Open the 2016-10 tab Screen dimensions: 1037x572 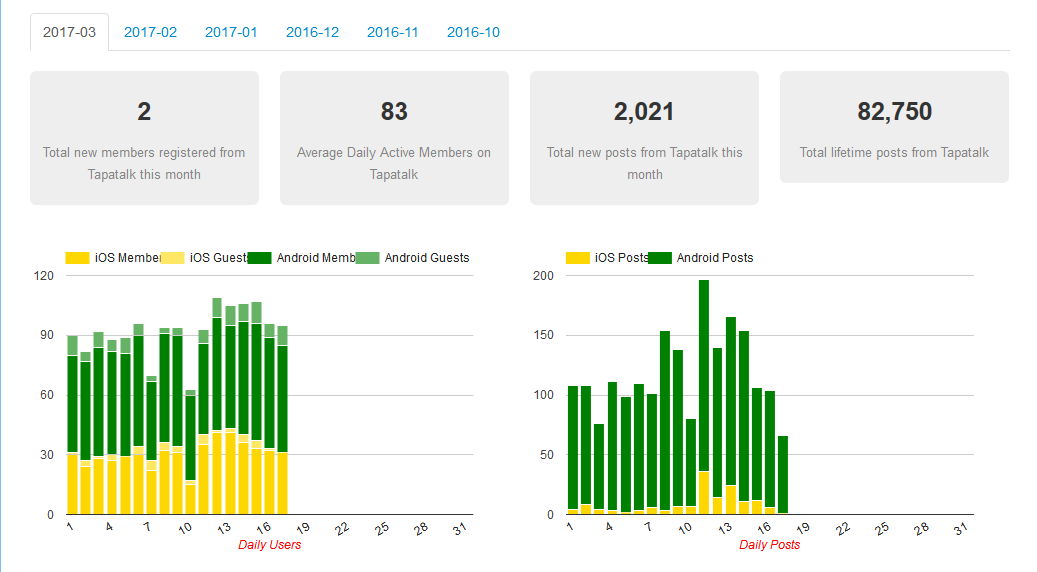(474, 32)
